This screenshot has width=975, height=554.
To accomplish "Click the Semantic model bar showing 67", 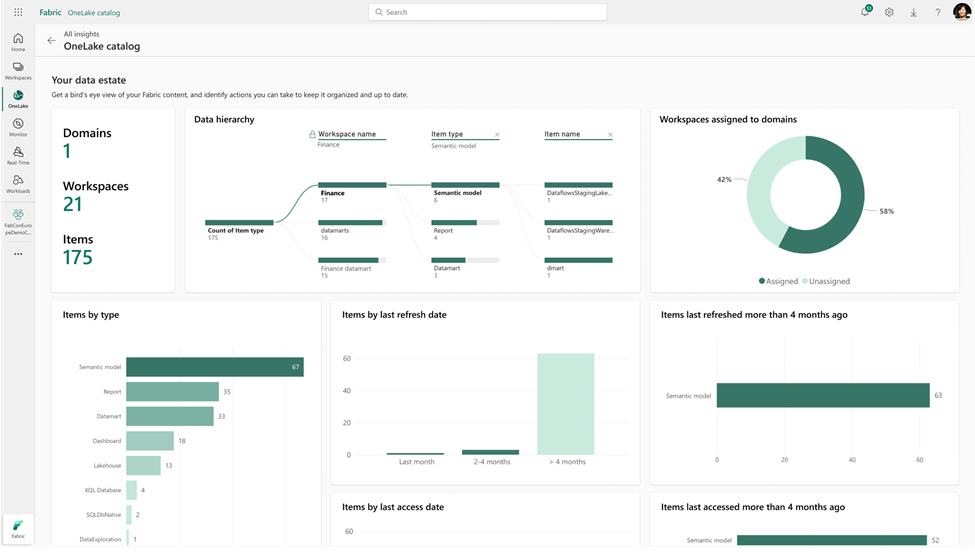I will pos(215,367).
